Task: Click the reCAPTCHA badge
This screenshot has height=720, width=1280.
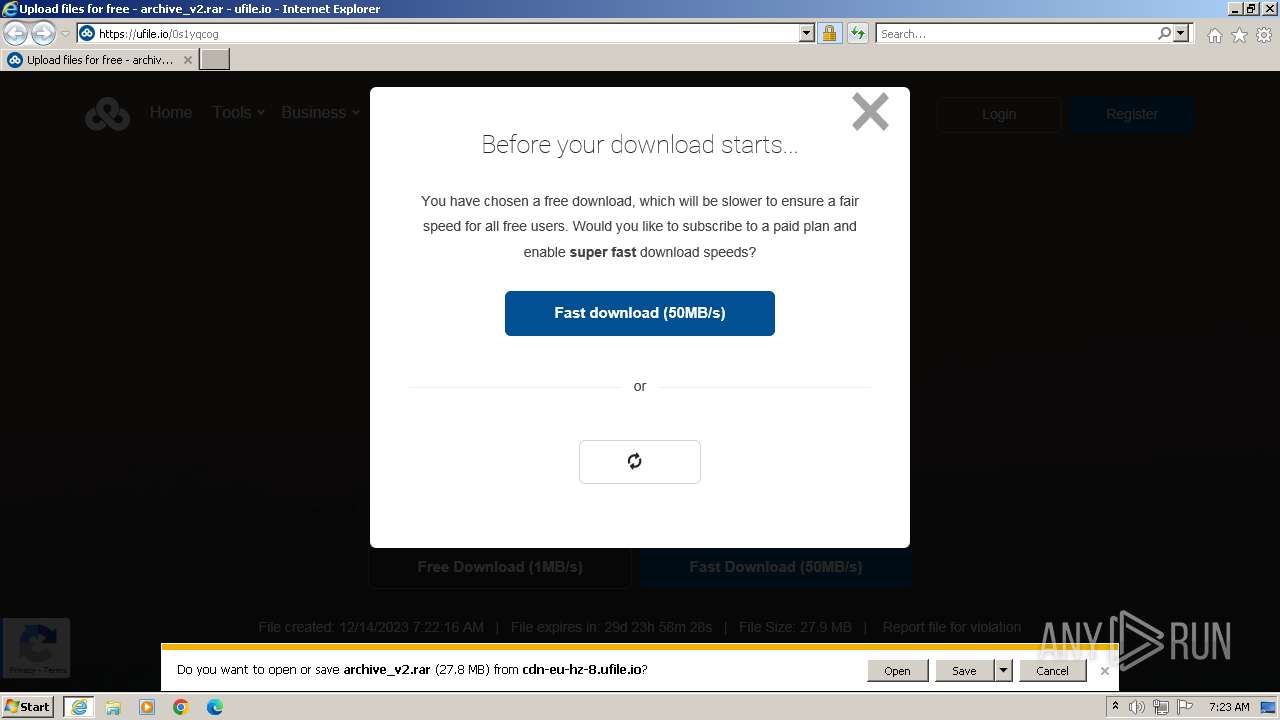Action: tap(36, 647)
